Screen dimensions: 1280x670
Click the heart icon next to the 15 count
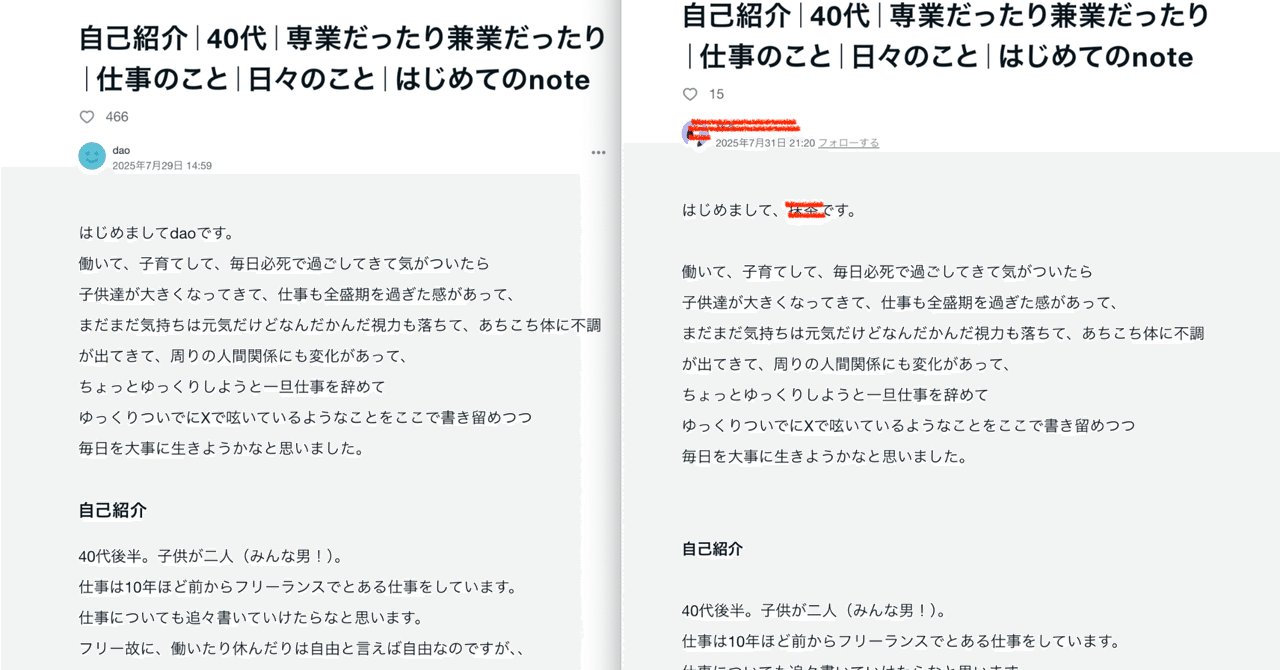point(690,93)
